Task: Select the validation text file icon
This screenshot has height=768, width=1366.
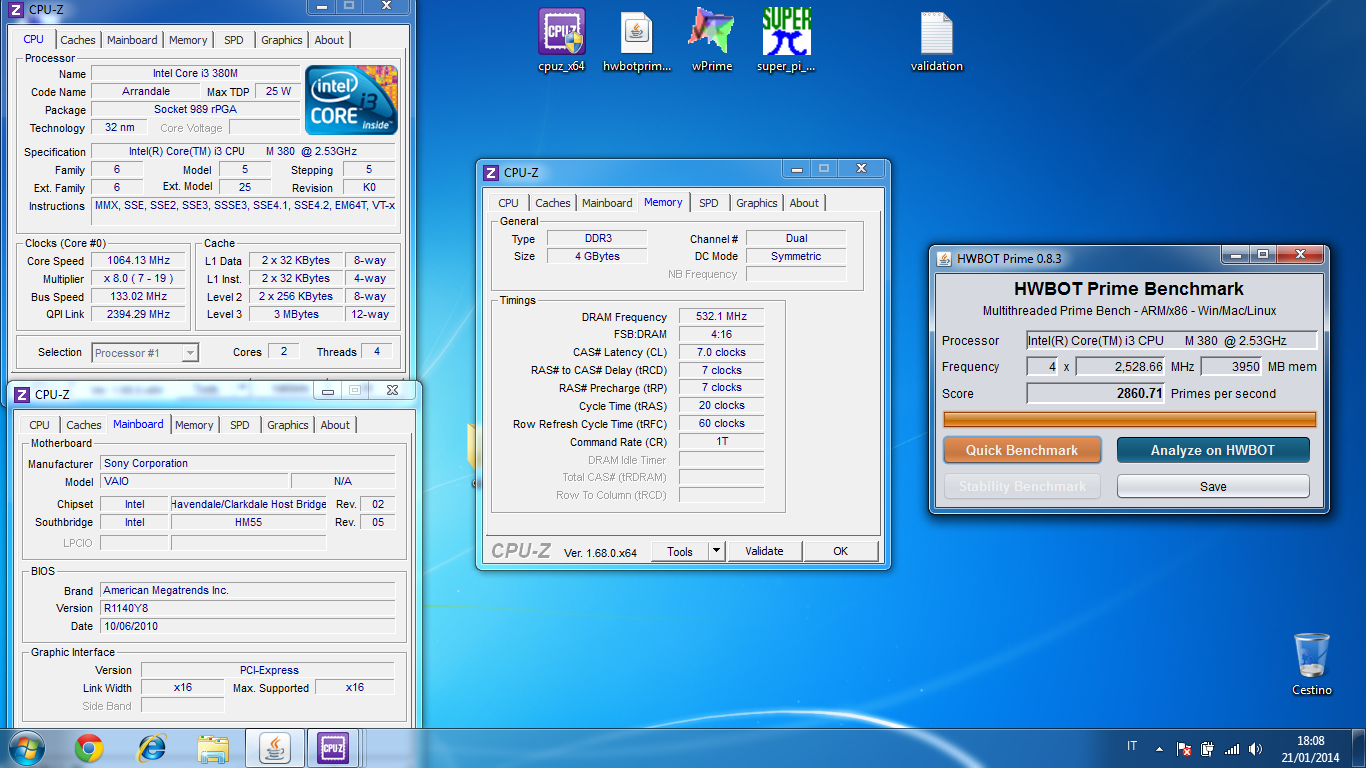Action: point(937,41)
